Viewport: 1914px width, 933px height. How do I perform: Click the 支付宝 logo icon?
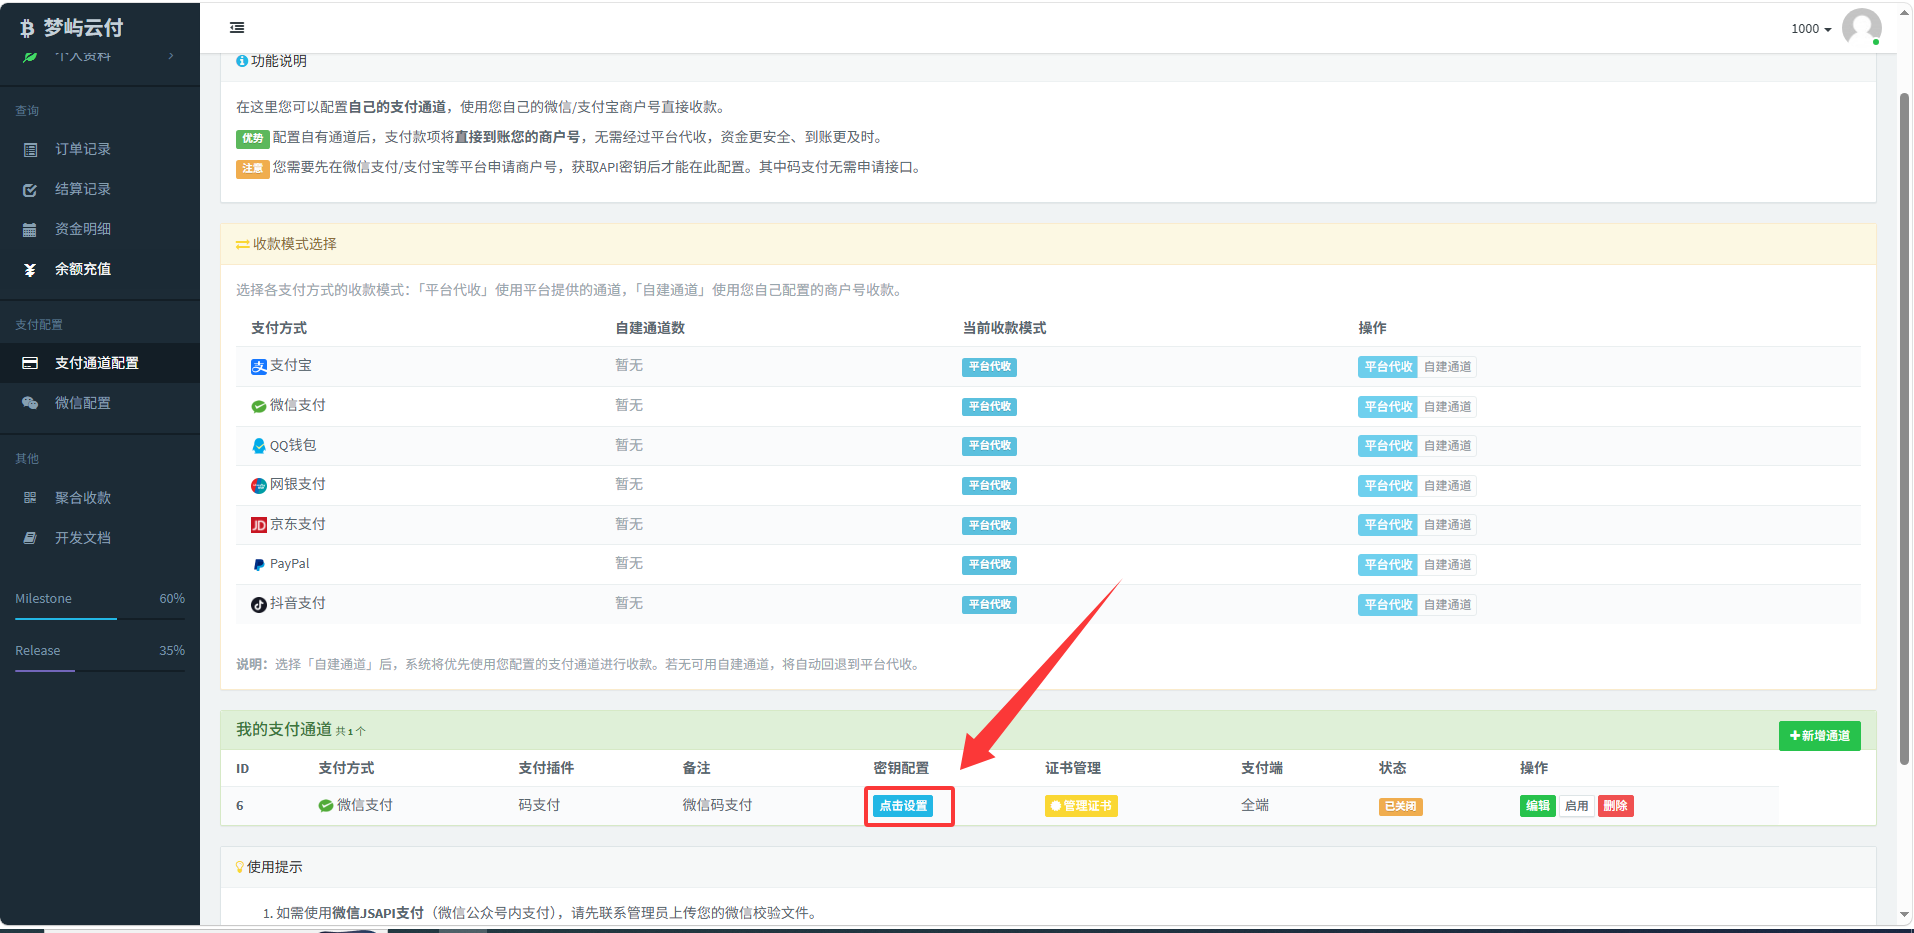[x=259, y=367]
